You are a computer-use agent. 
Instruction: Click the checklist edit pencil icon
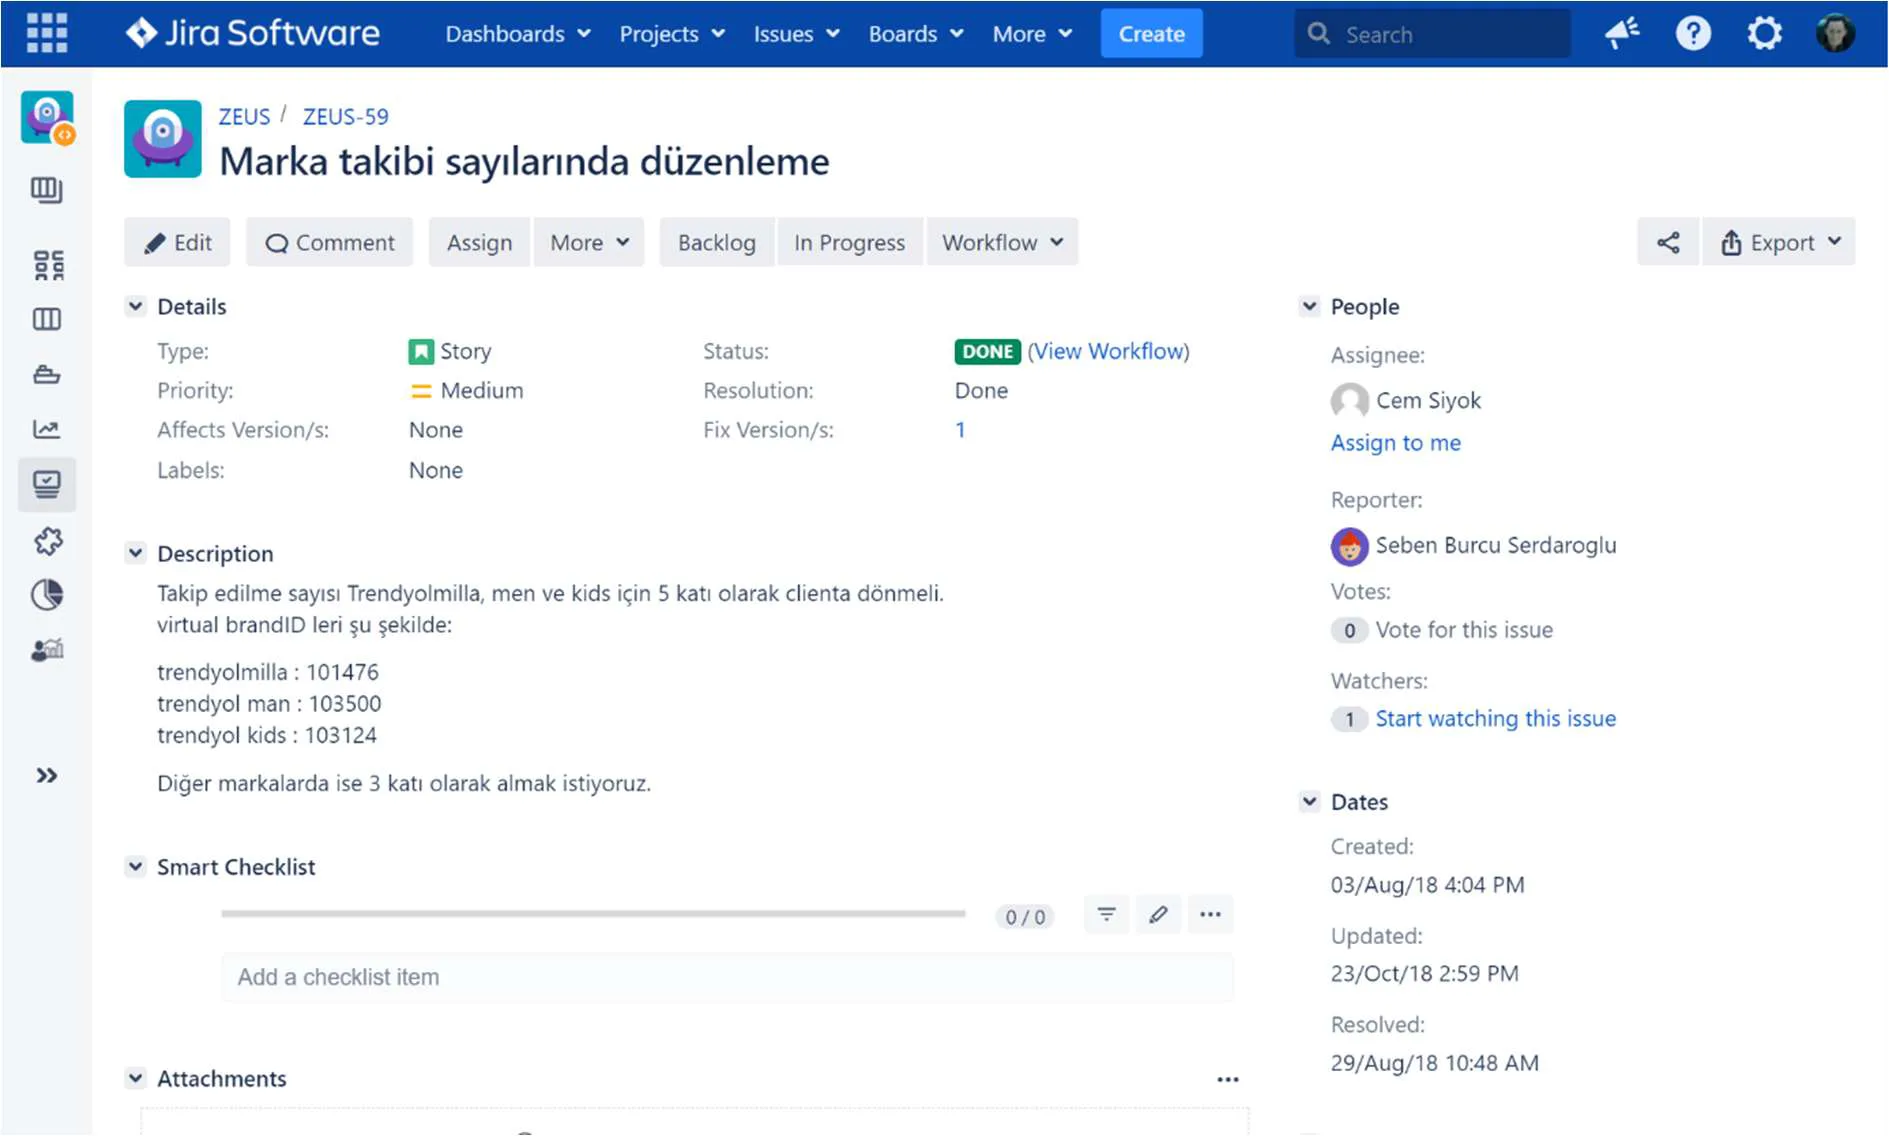[x=1158, y=914]
